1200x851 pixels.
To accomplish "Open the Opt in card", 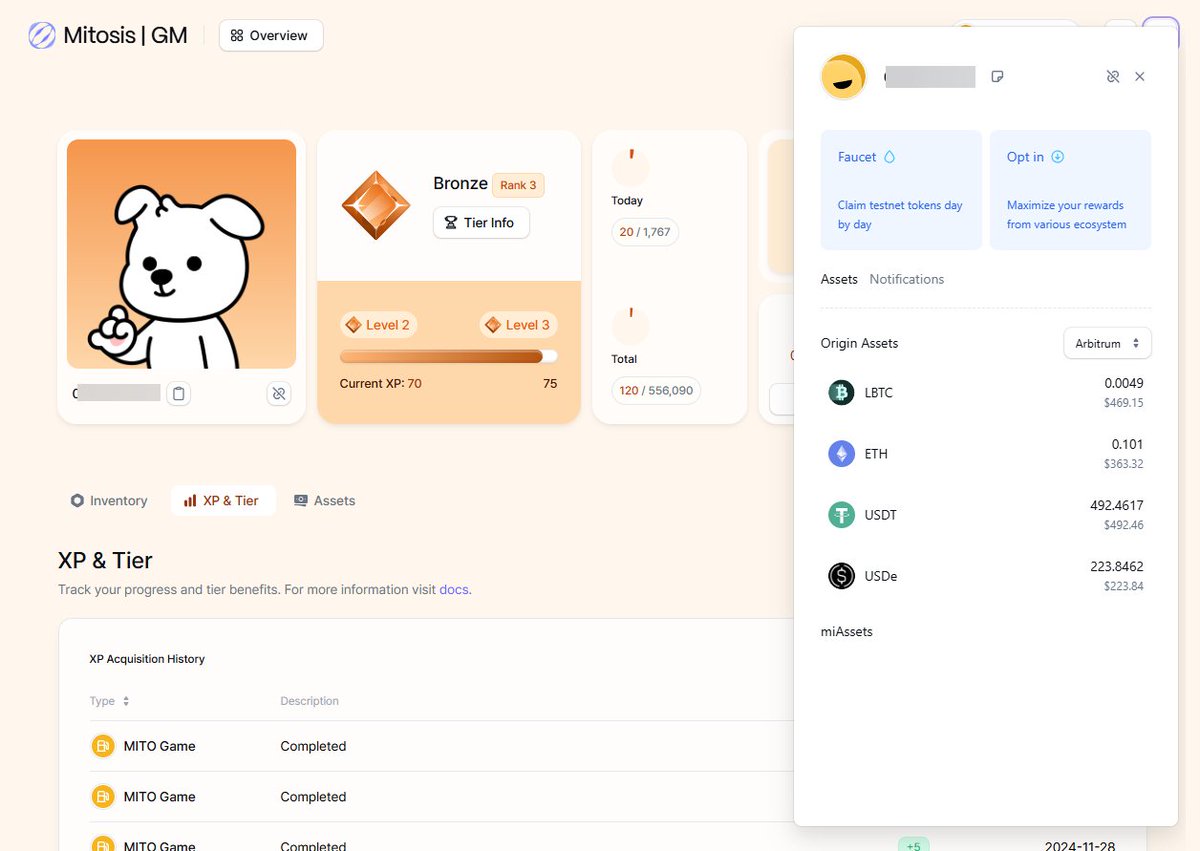I will 1070,190.
